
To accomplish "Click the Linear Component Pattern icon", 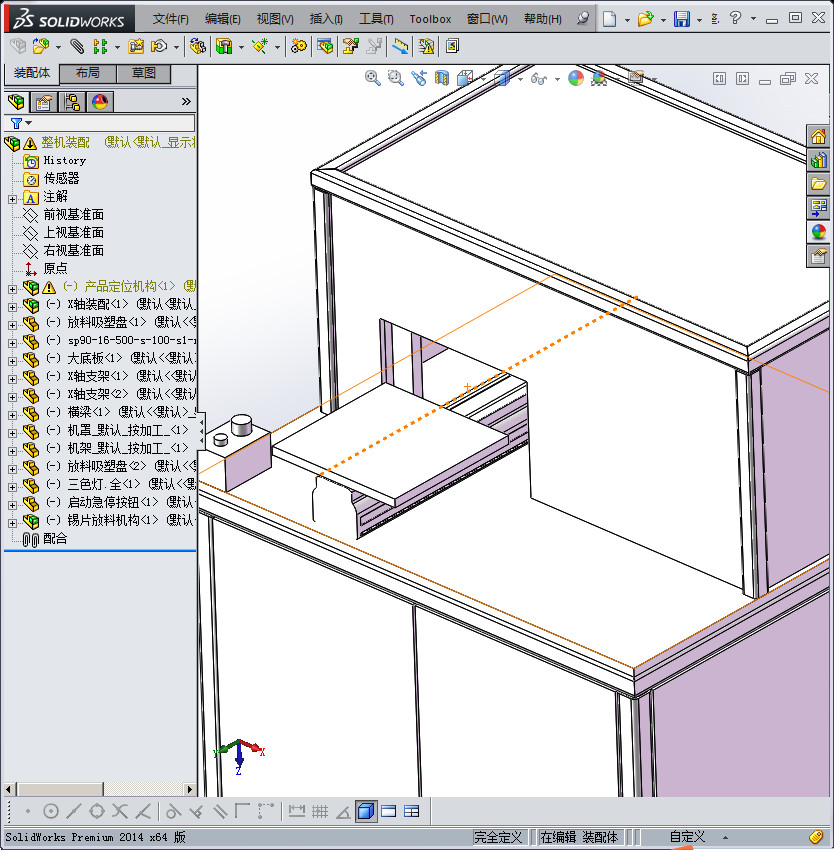I will [100, 47].
